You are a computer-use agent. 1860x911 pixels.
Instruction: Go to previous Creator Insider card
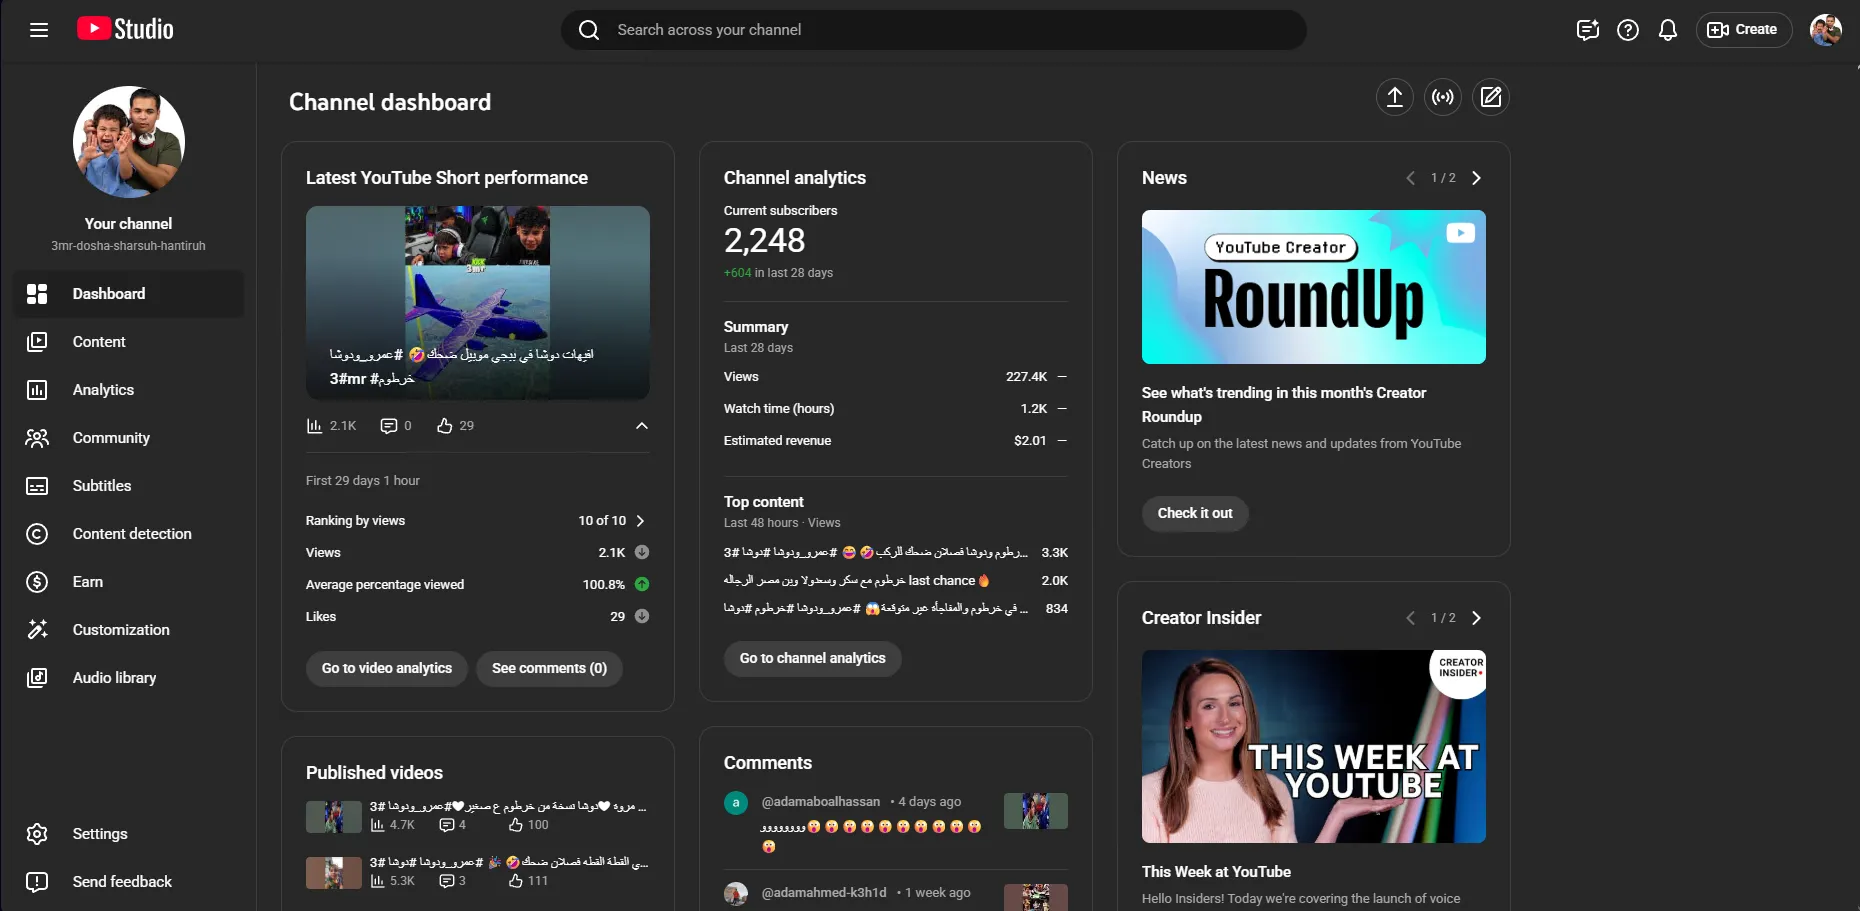1411,618
